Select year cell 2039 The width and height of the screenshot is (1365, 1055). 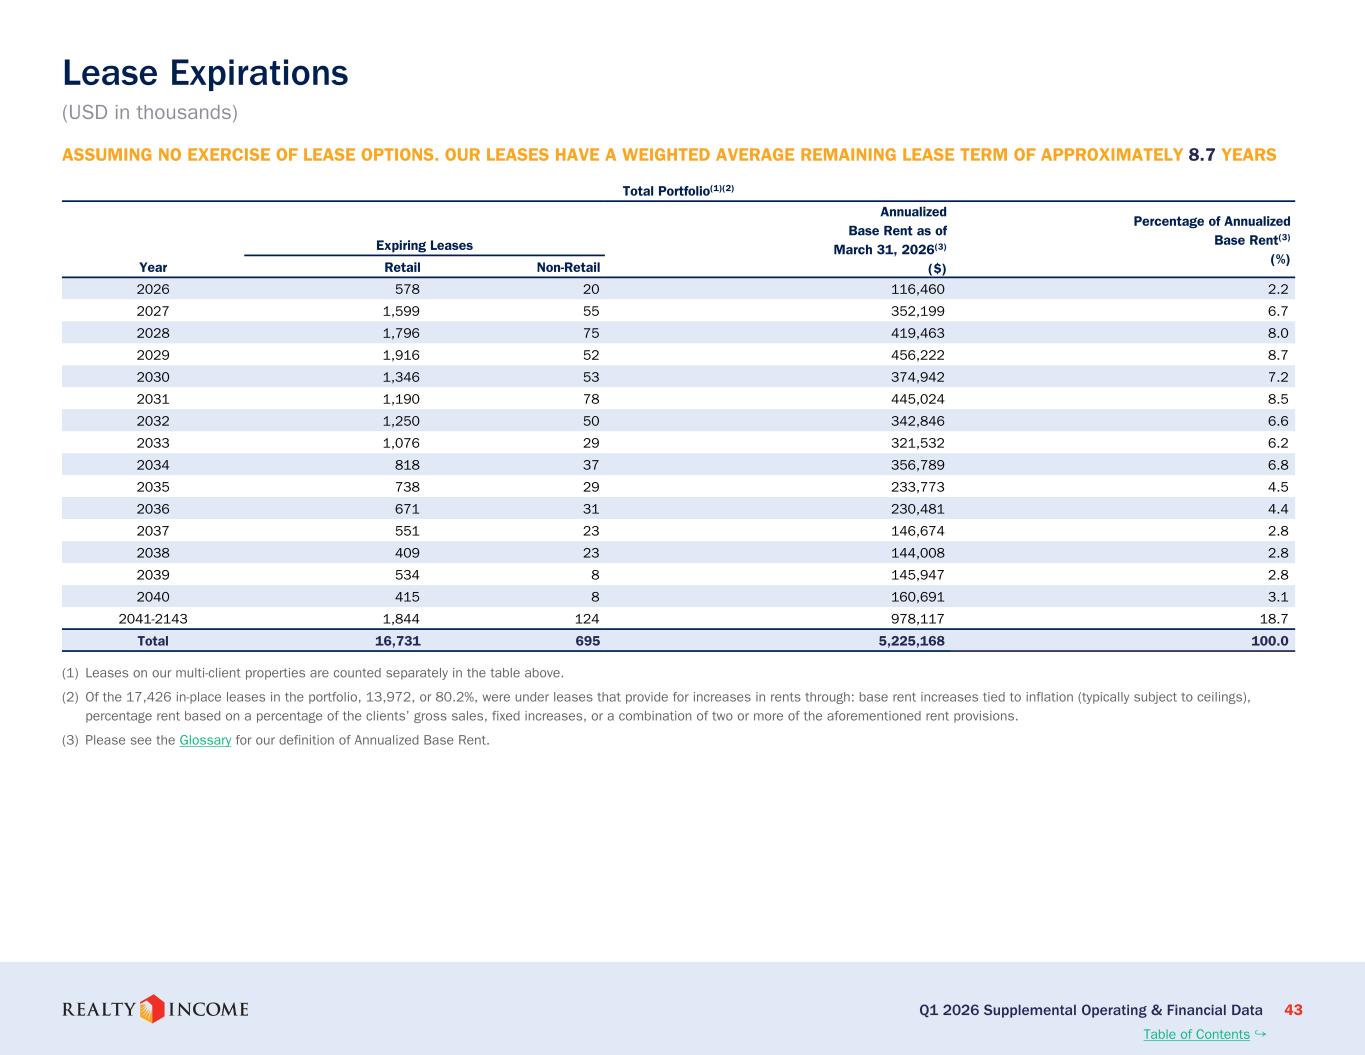tap(153, 575)
